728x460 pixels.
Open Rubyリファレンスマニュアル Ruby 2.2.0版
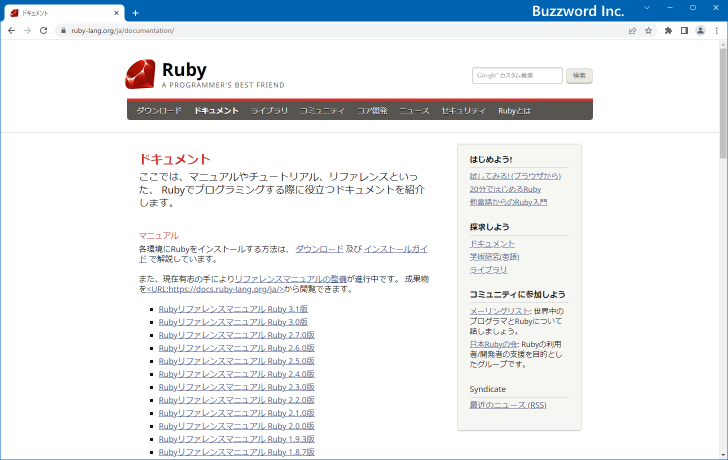pos(236,400)
